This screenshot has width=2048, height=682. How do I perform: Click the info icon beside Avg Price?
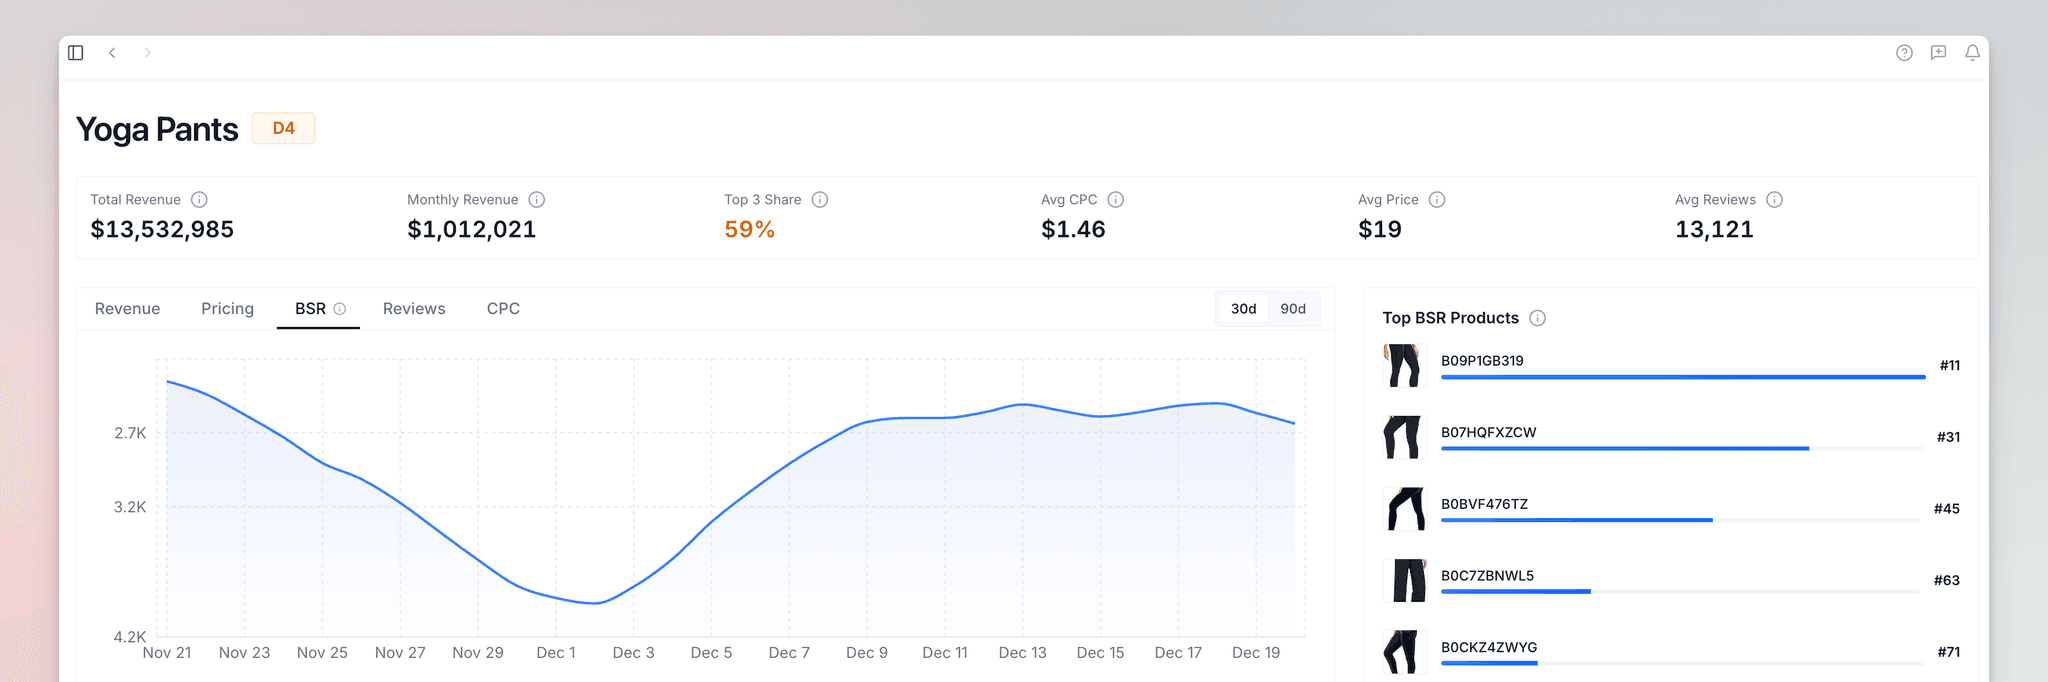(1437, 200)
